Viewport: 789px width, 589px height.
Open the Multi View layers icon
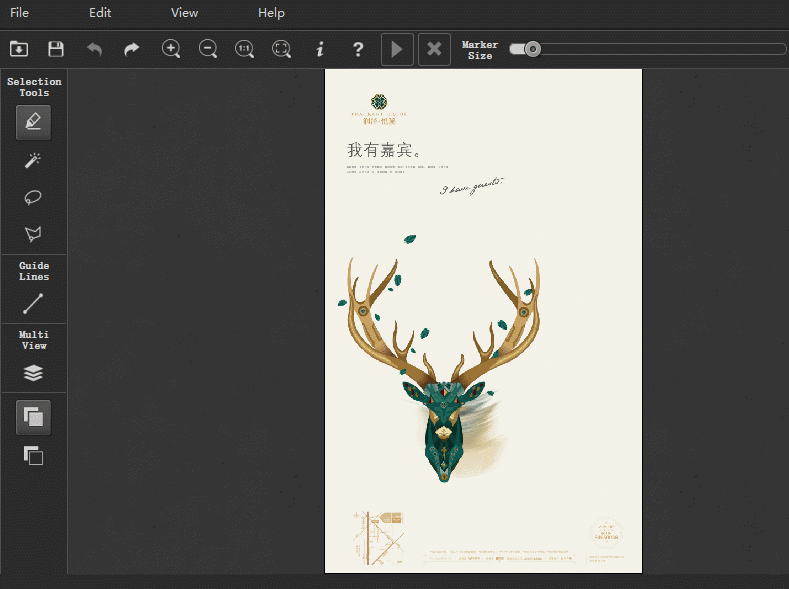33,373
